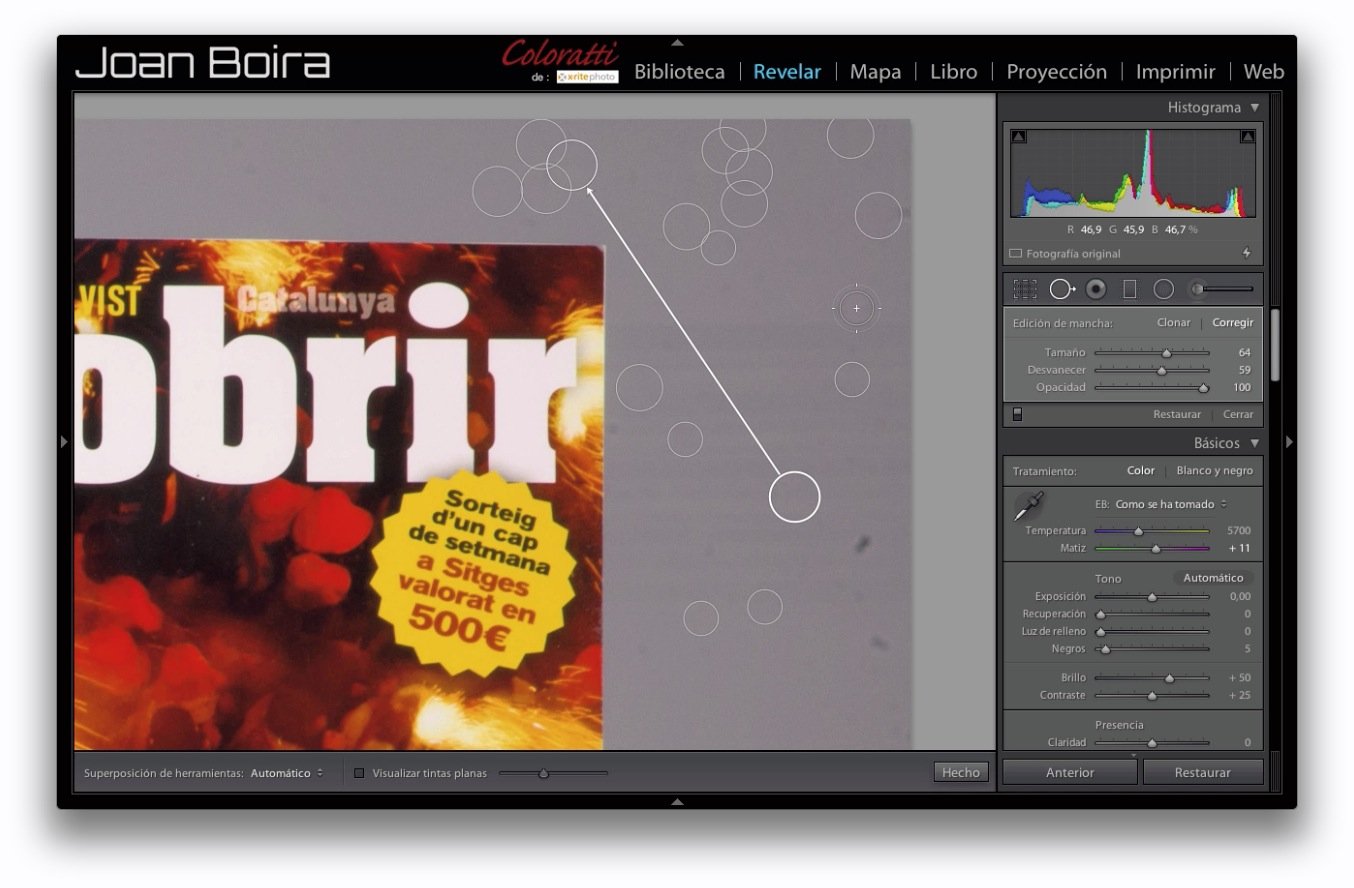This screenshot has height=888, width=1354.
Task: Open the Proyección module
Action: 1056,72
